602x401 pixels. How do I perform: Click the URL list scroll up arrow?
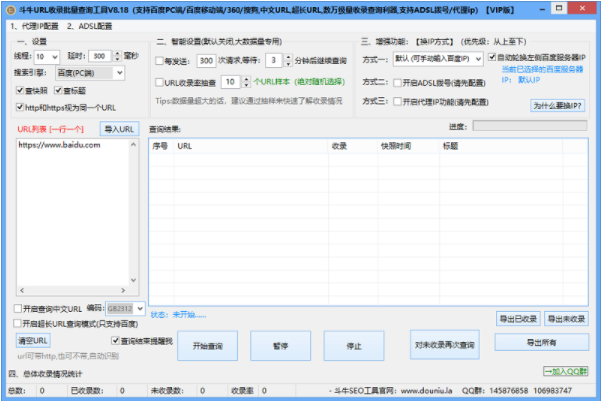point(134,145)
